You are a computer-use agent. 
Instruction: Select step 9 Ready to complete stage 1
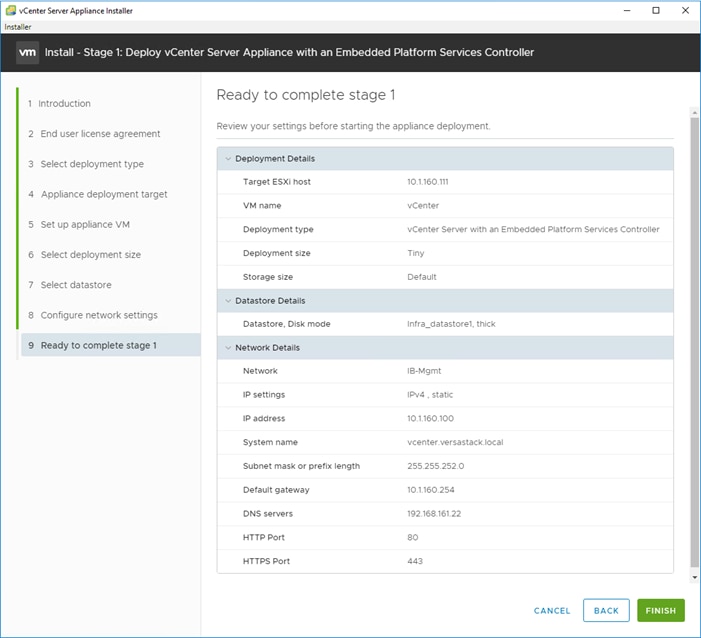[110, 345]
